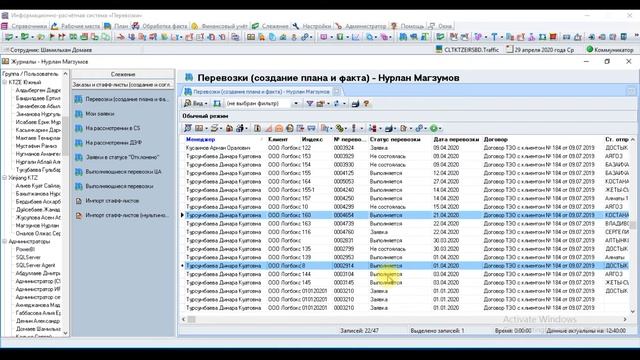Click the double red flags toolbar icon

(x=62, y=37)
